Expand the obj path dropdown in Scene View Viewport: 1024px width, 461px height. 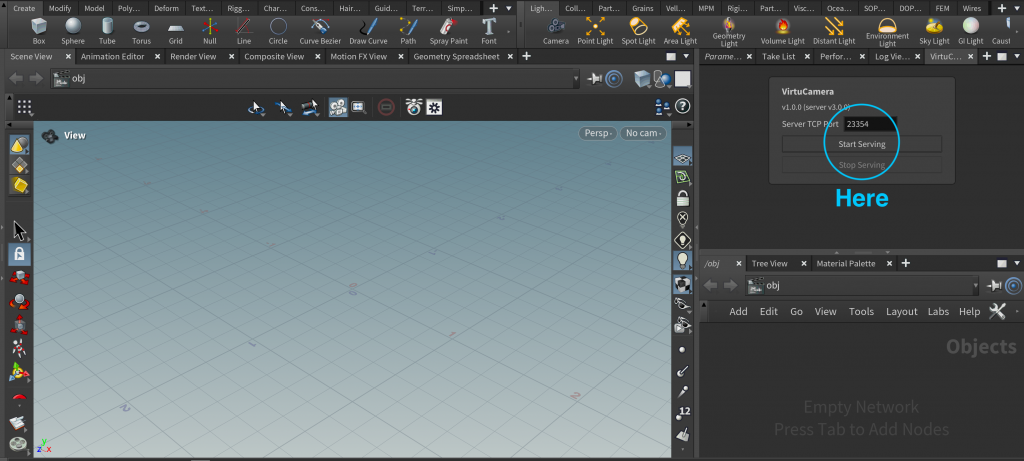[x=575, y=79]
